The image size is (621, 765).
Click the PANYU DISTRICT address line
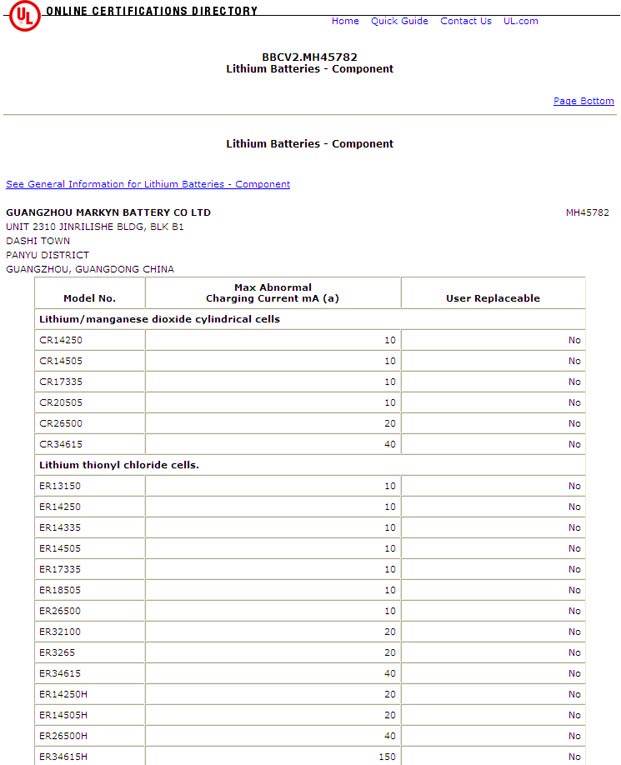[x=47, y=255]
